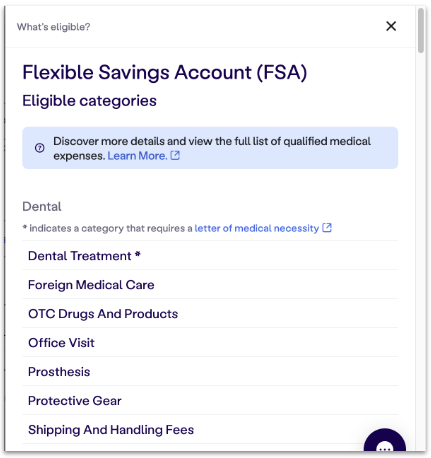The image size is (431, 458).
Task: Close the What's eligible panel
Action: [391, 26]
